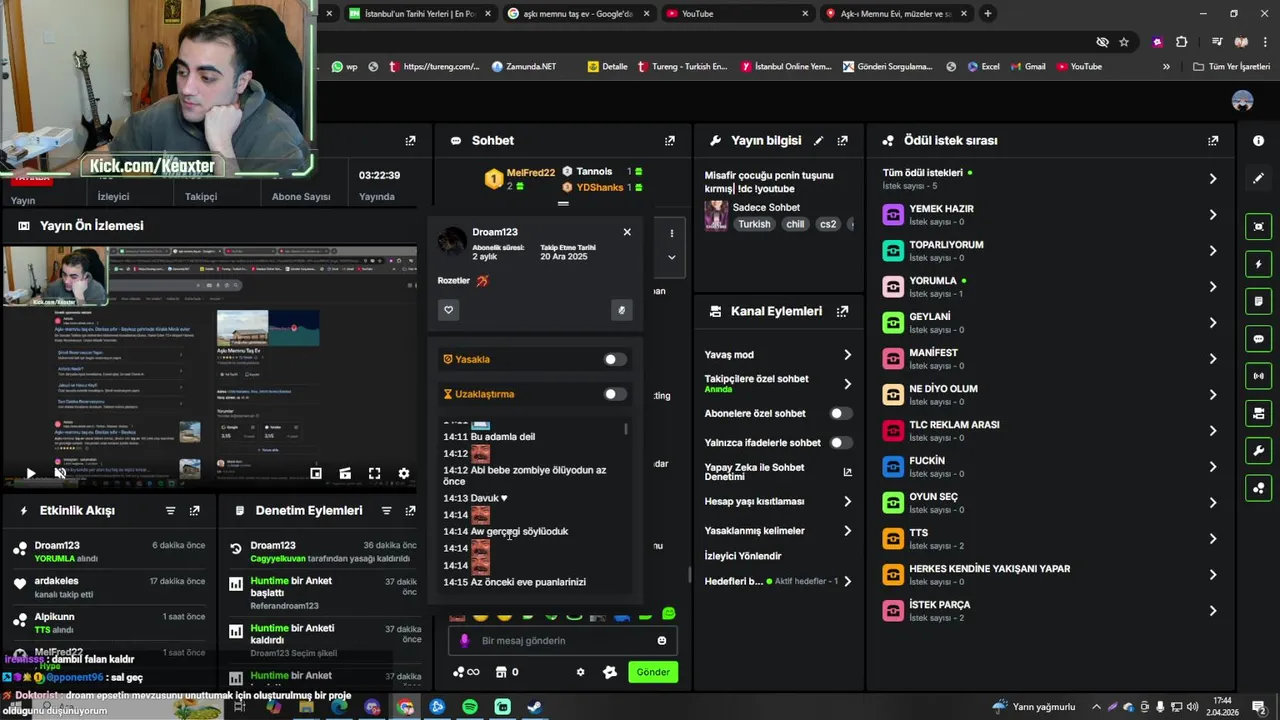
Task: Toggle the Uzaklaştırma switch
Action: click(615, 394)
